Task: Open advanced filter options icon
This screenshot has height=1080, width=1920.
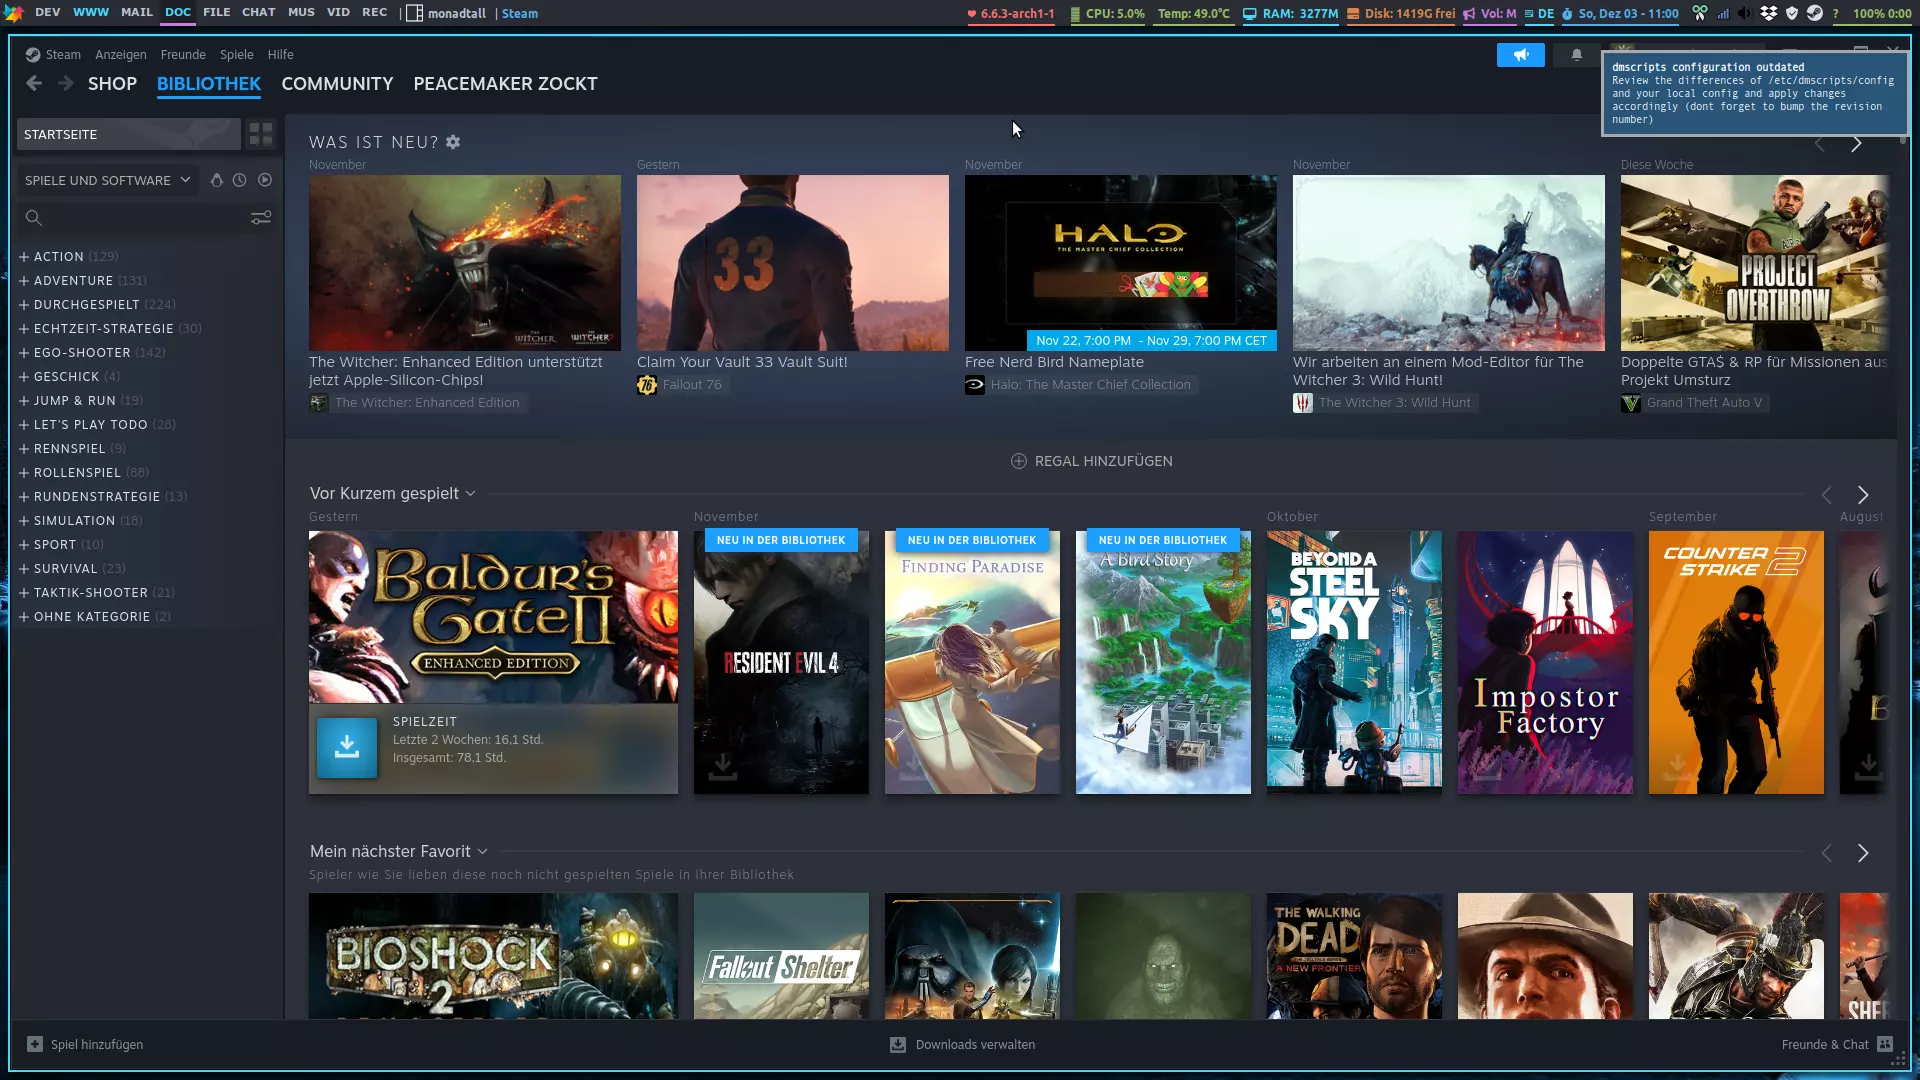Action: tap(261, 218)
